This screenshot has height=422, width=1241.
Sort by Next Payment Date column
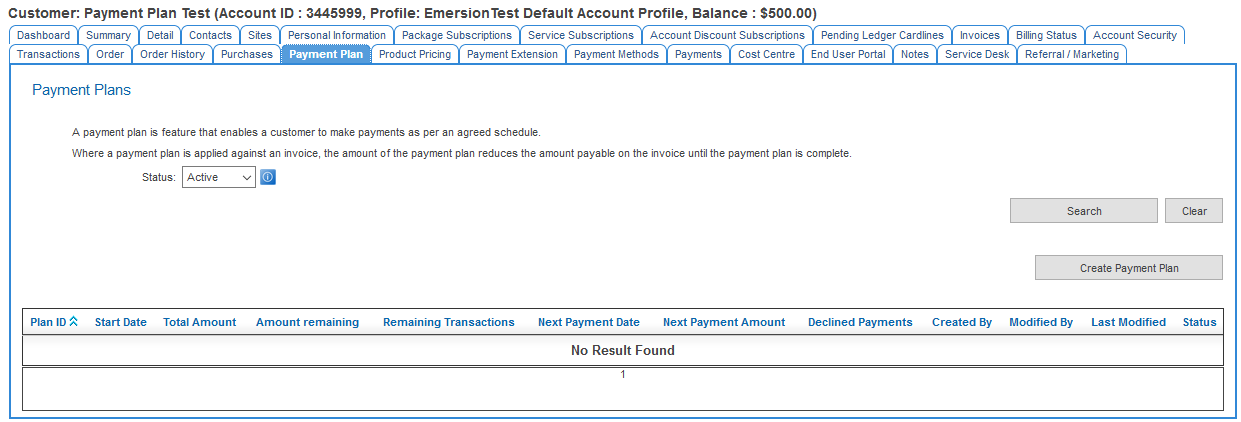click(588, 322)
